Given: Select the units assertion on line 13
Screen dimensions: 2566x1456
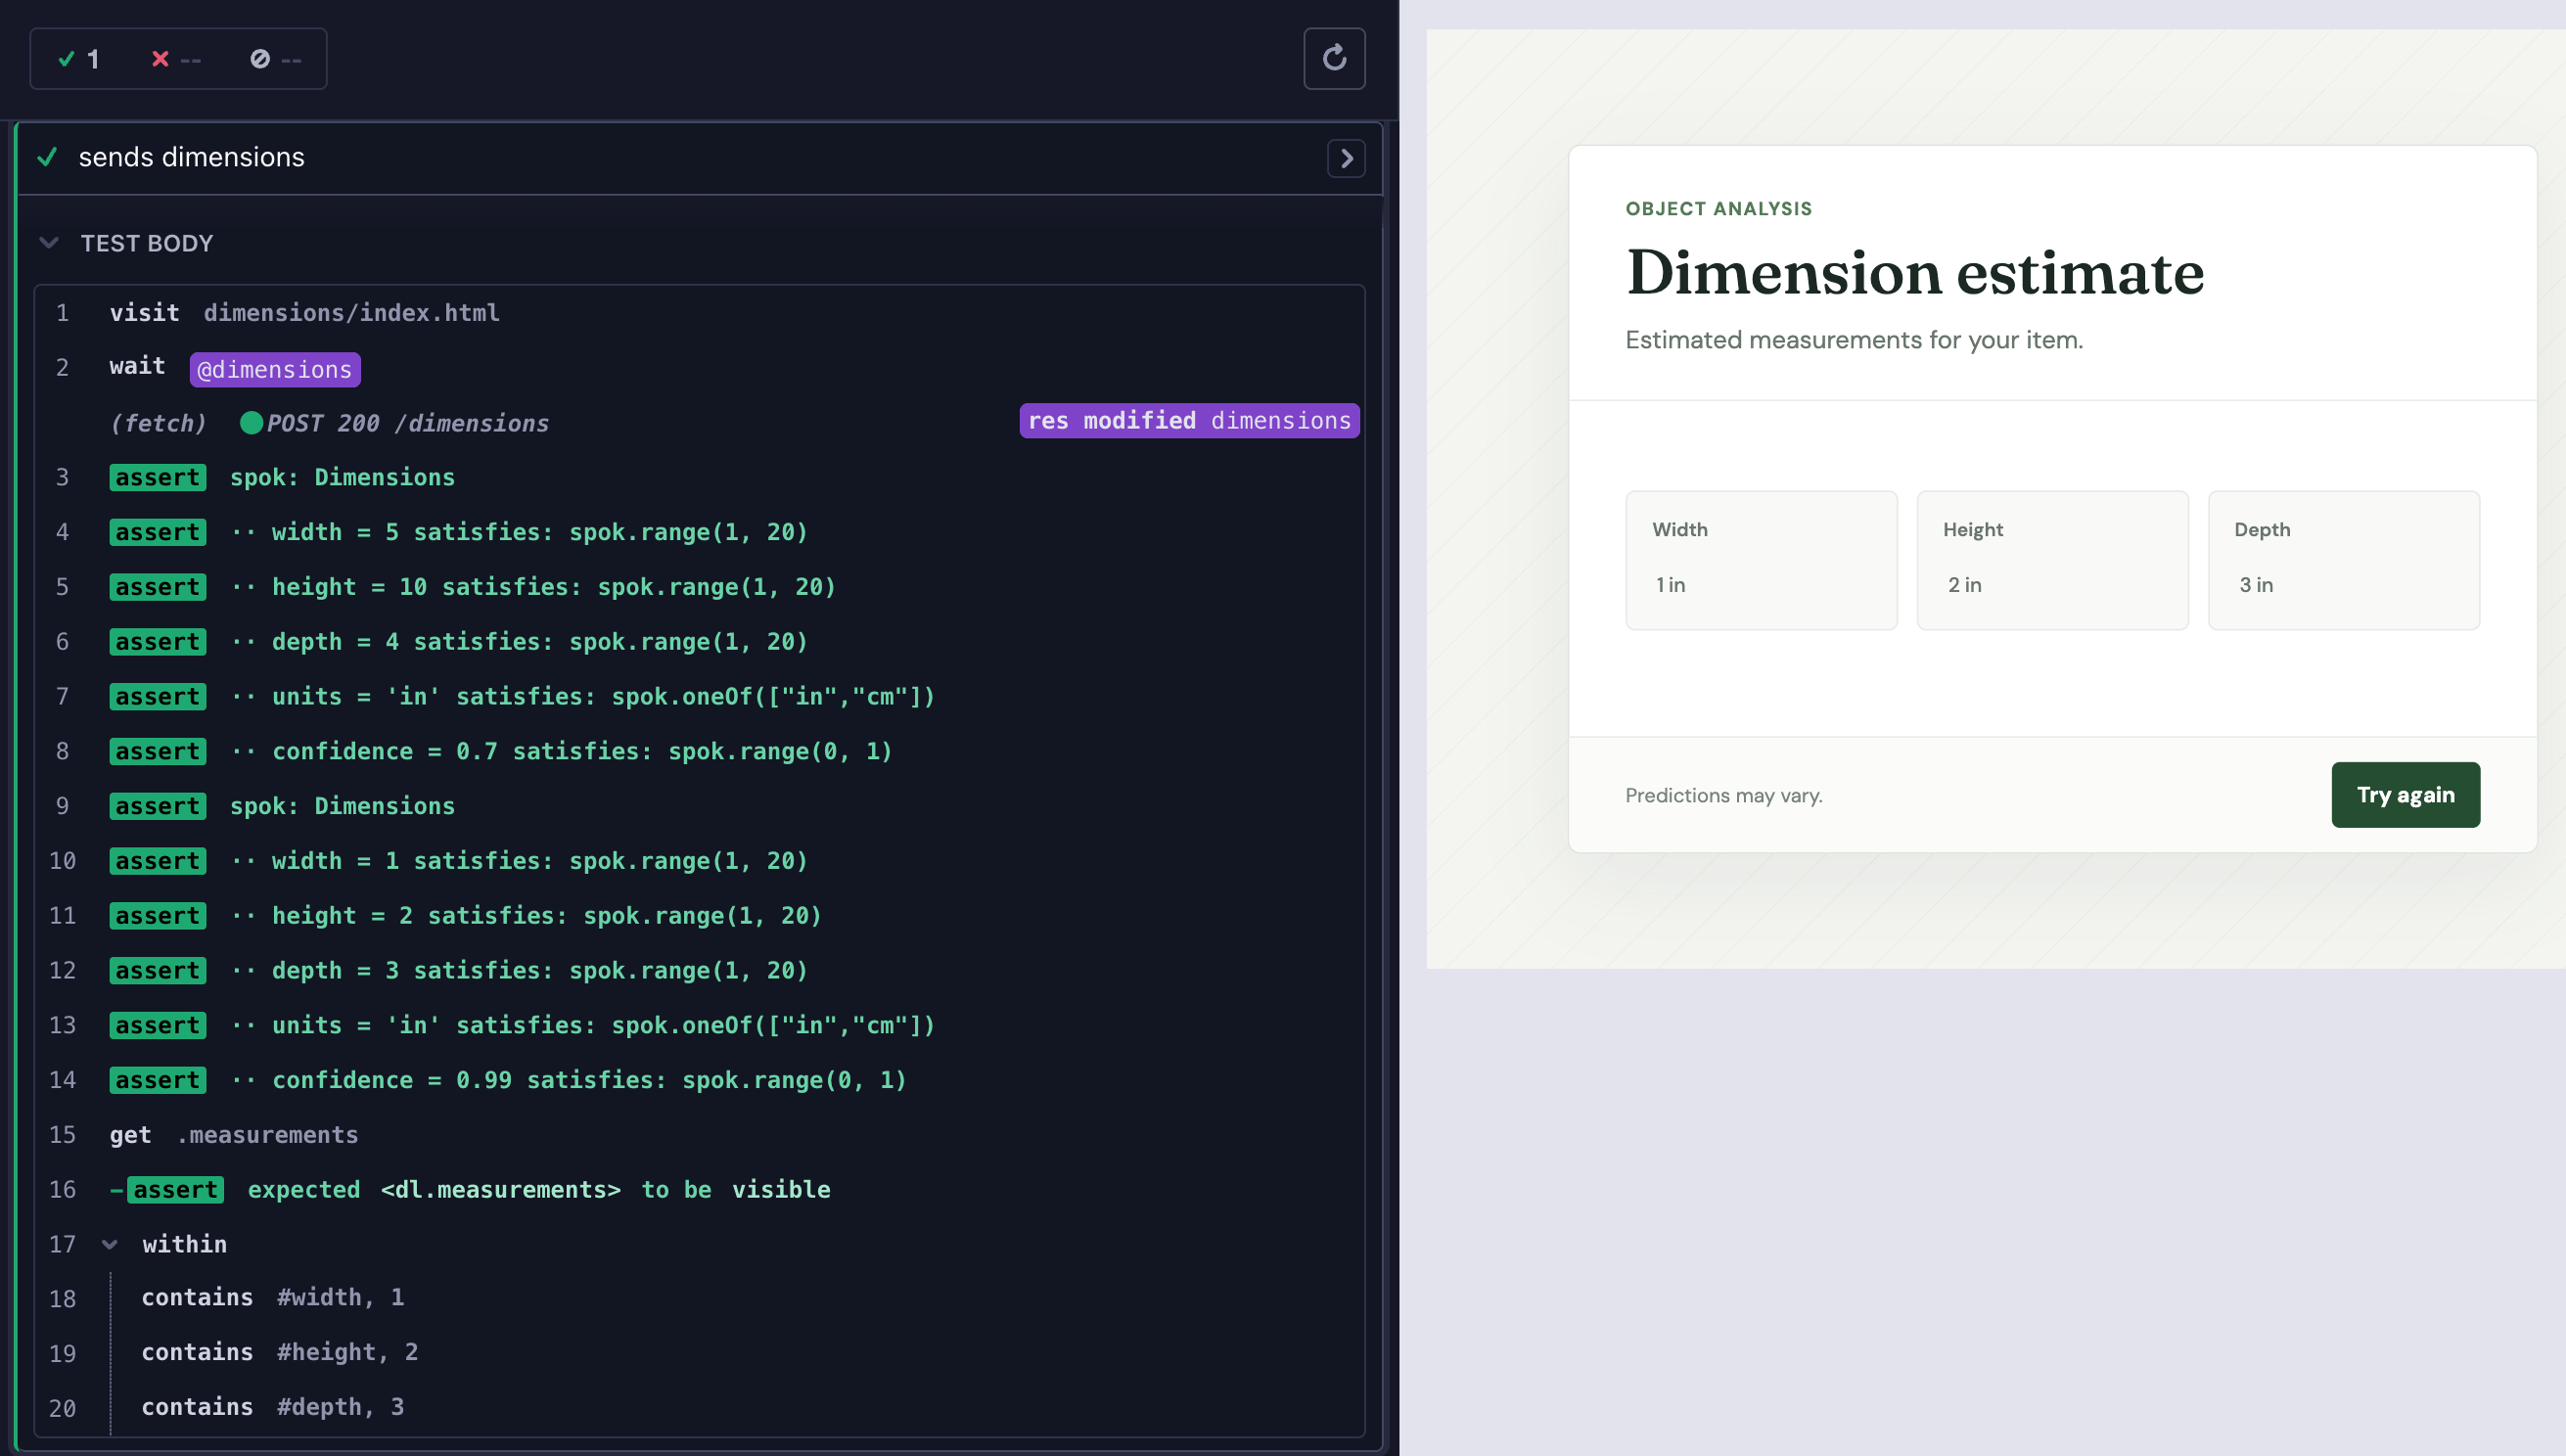Looking at the screenshot, I should [699, 1025].
